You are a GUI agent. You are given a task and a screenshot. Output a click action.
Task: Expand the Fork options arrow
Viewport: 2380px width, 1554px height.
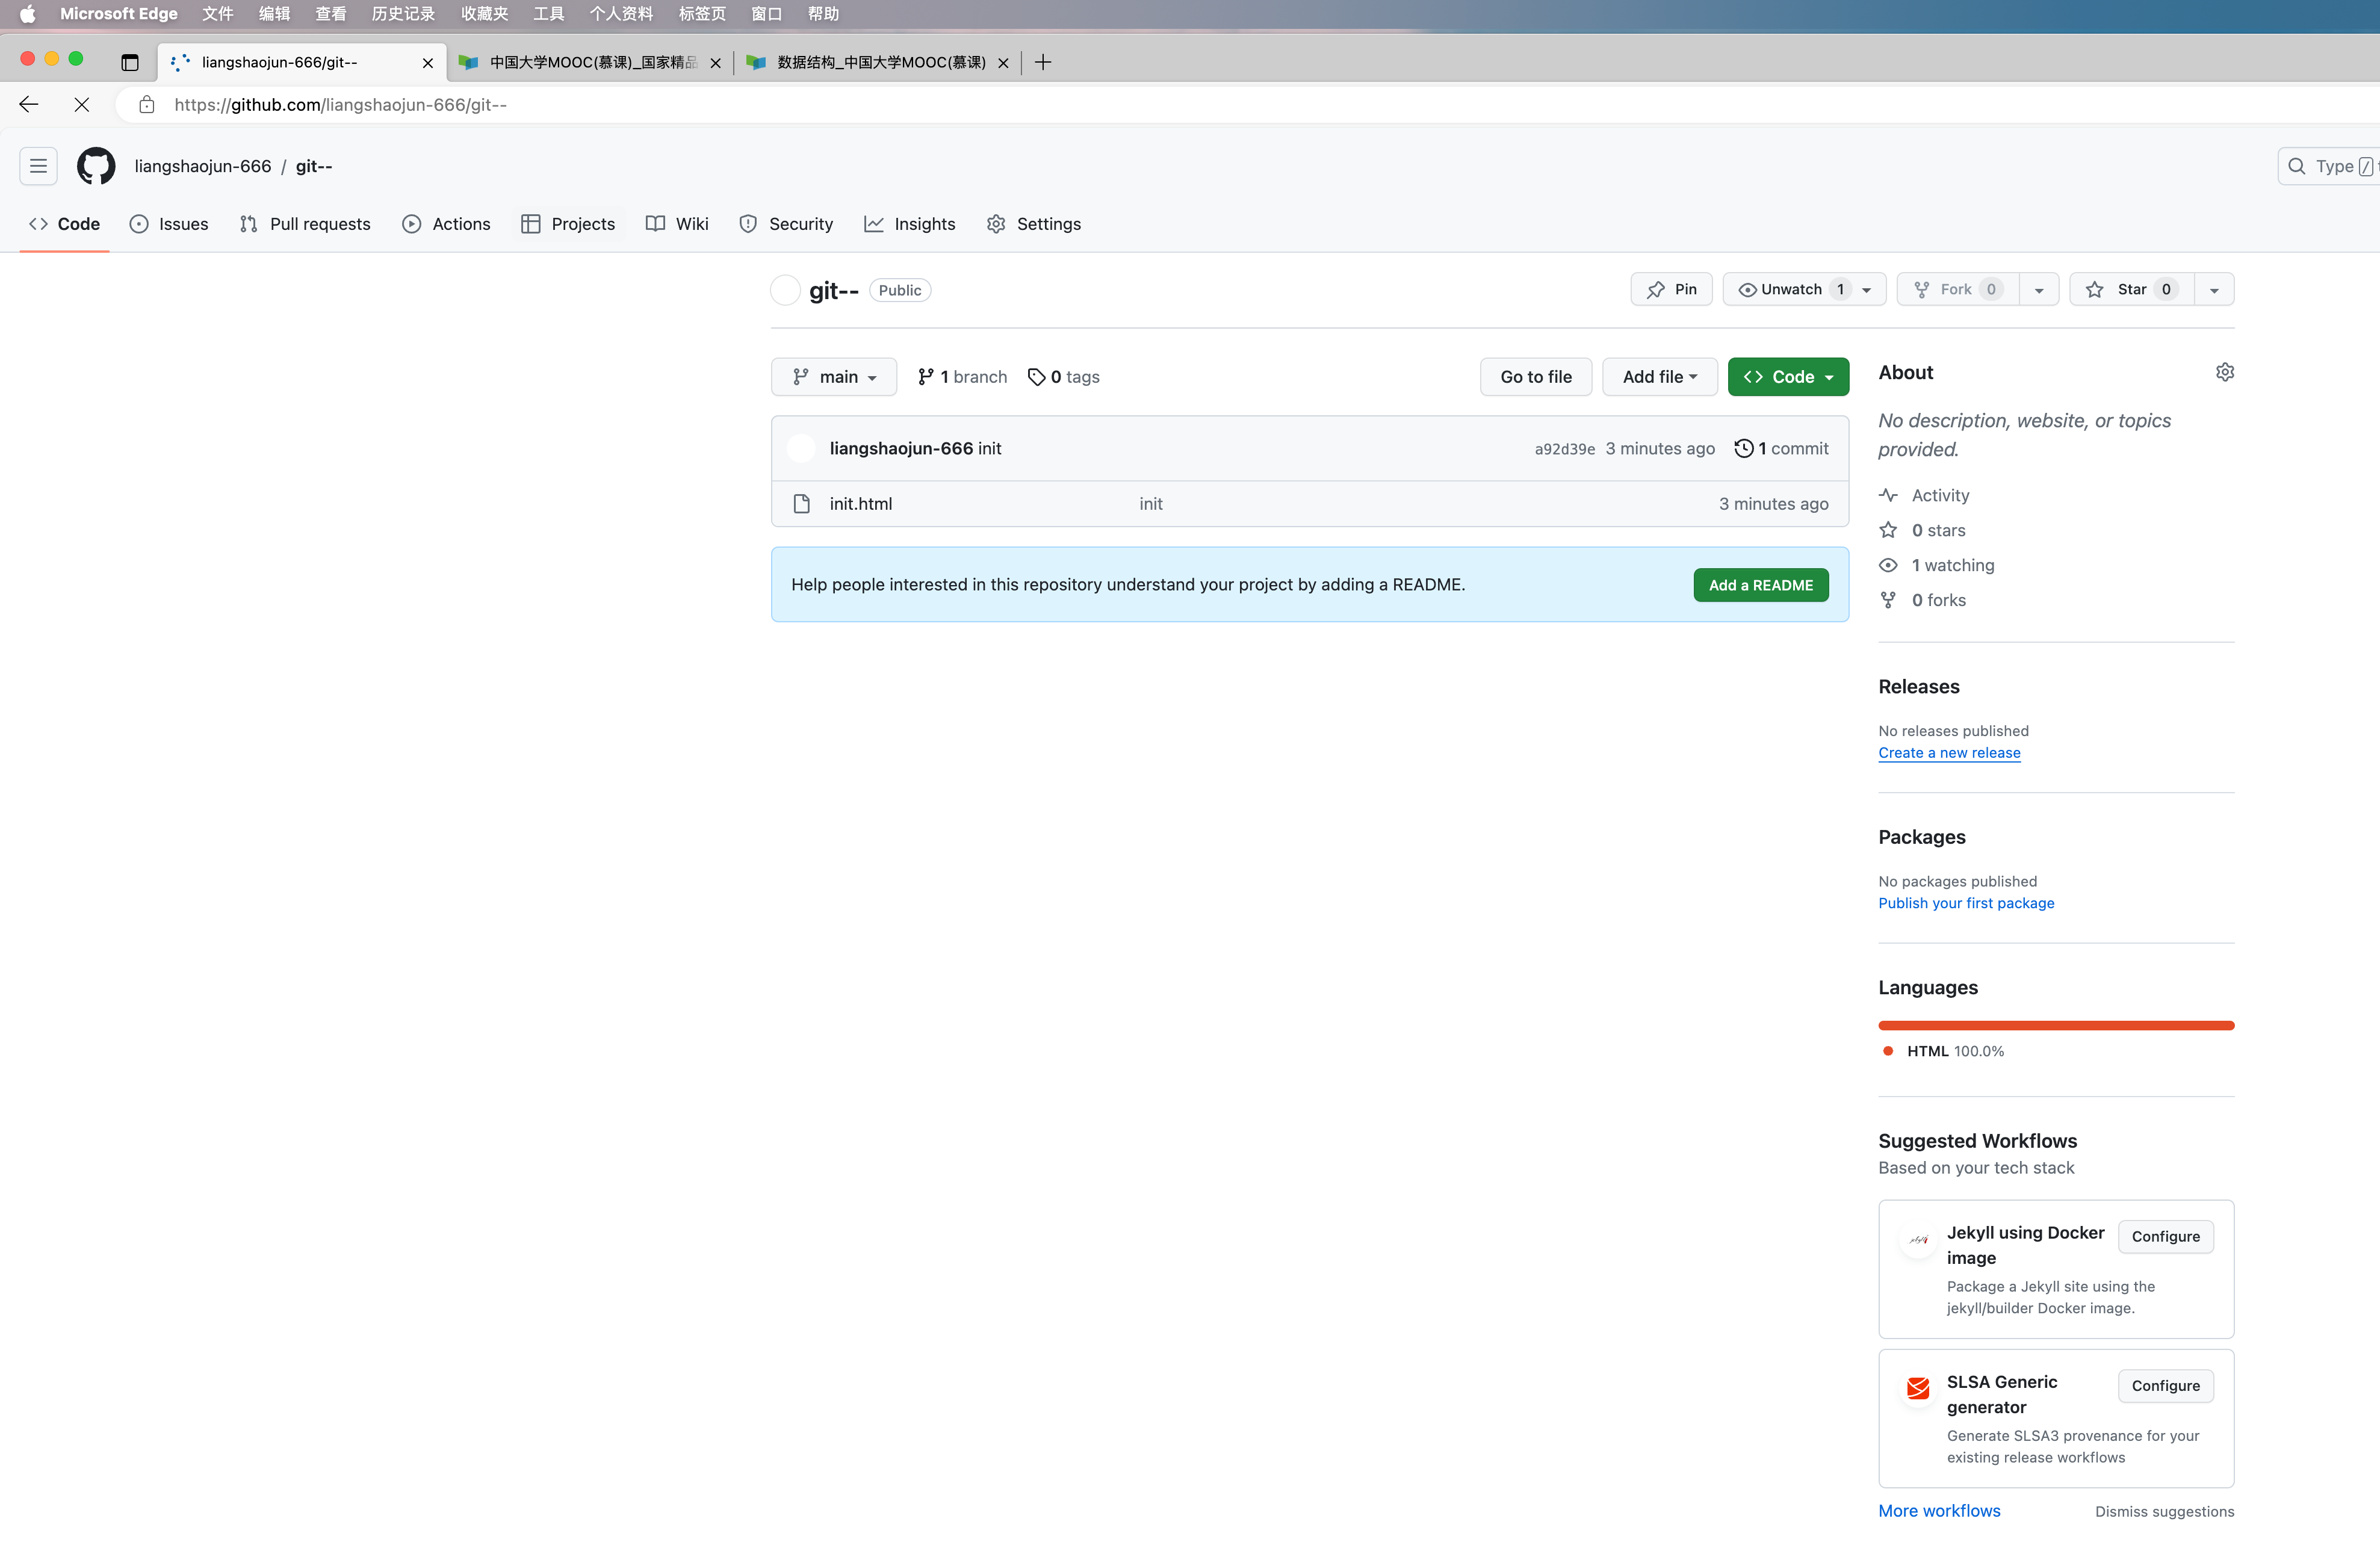click(2039, 290)
